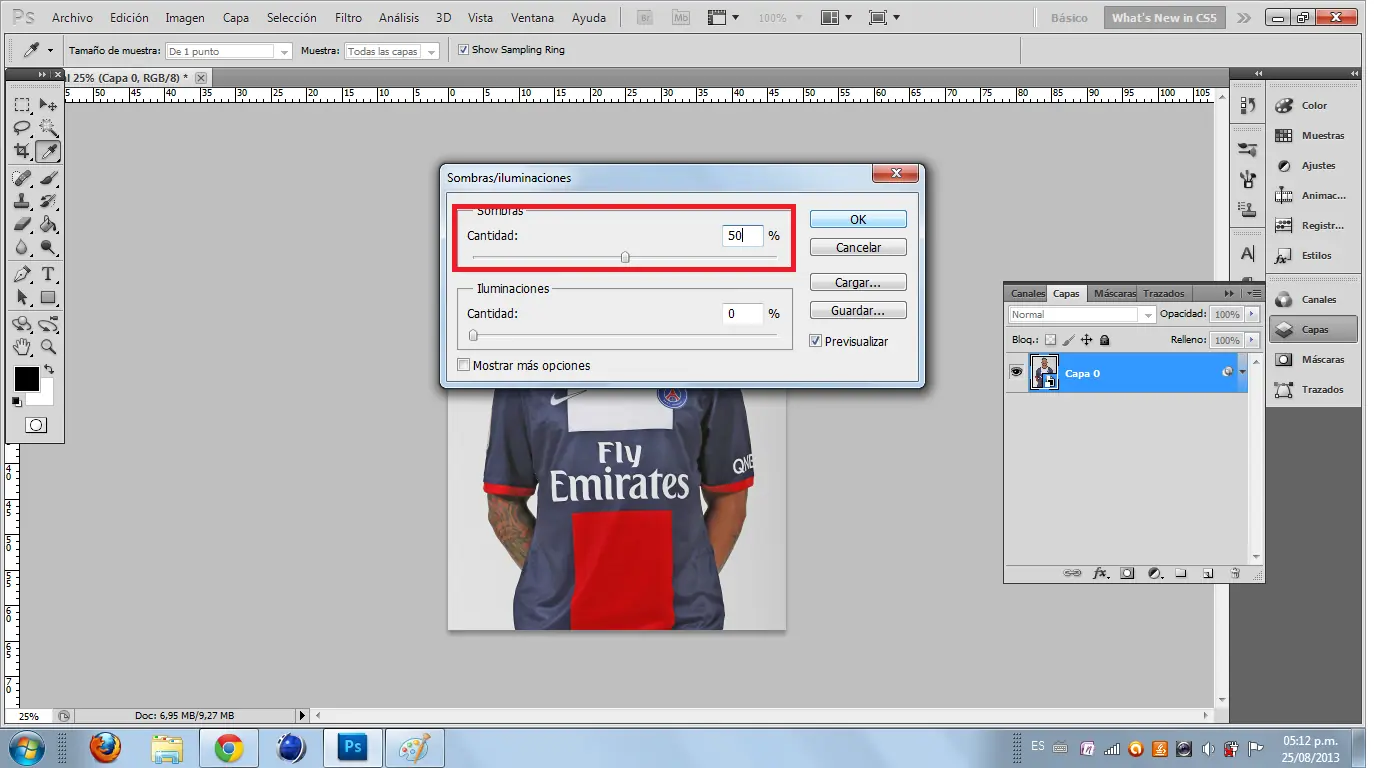Switch to the Canales tab
The height and width of the screenshot is (768, 1374).
click(x=1028, y=293)
